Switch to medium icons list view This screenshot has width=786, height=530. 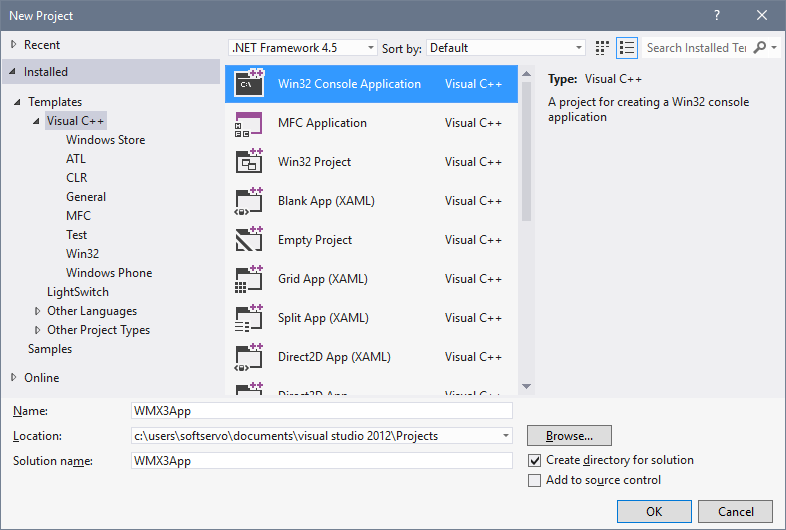click(627, 48)
